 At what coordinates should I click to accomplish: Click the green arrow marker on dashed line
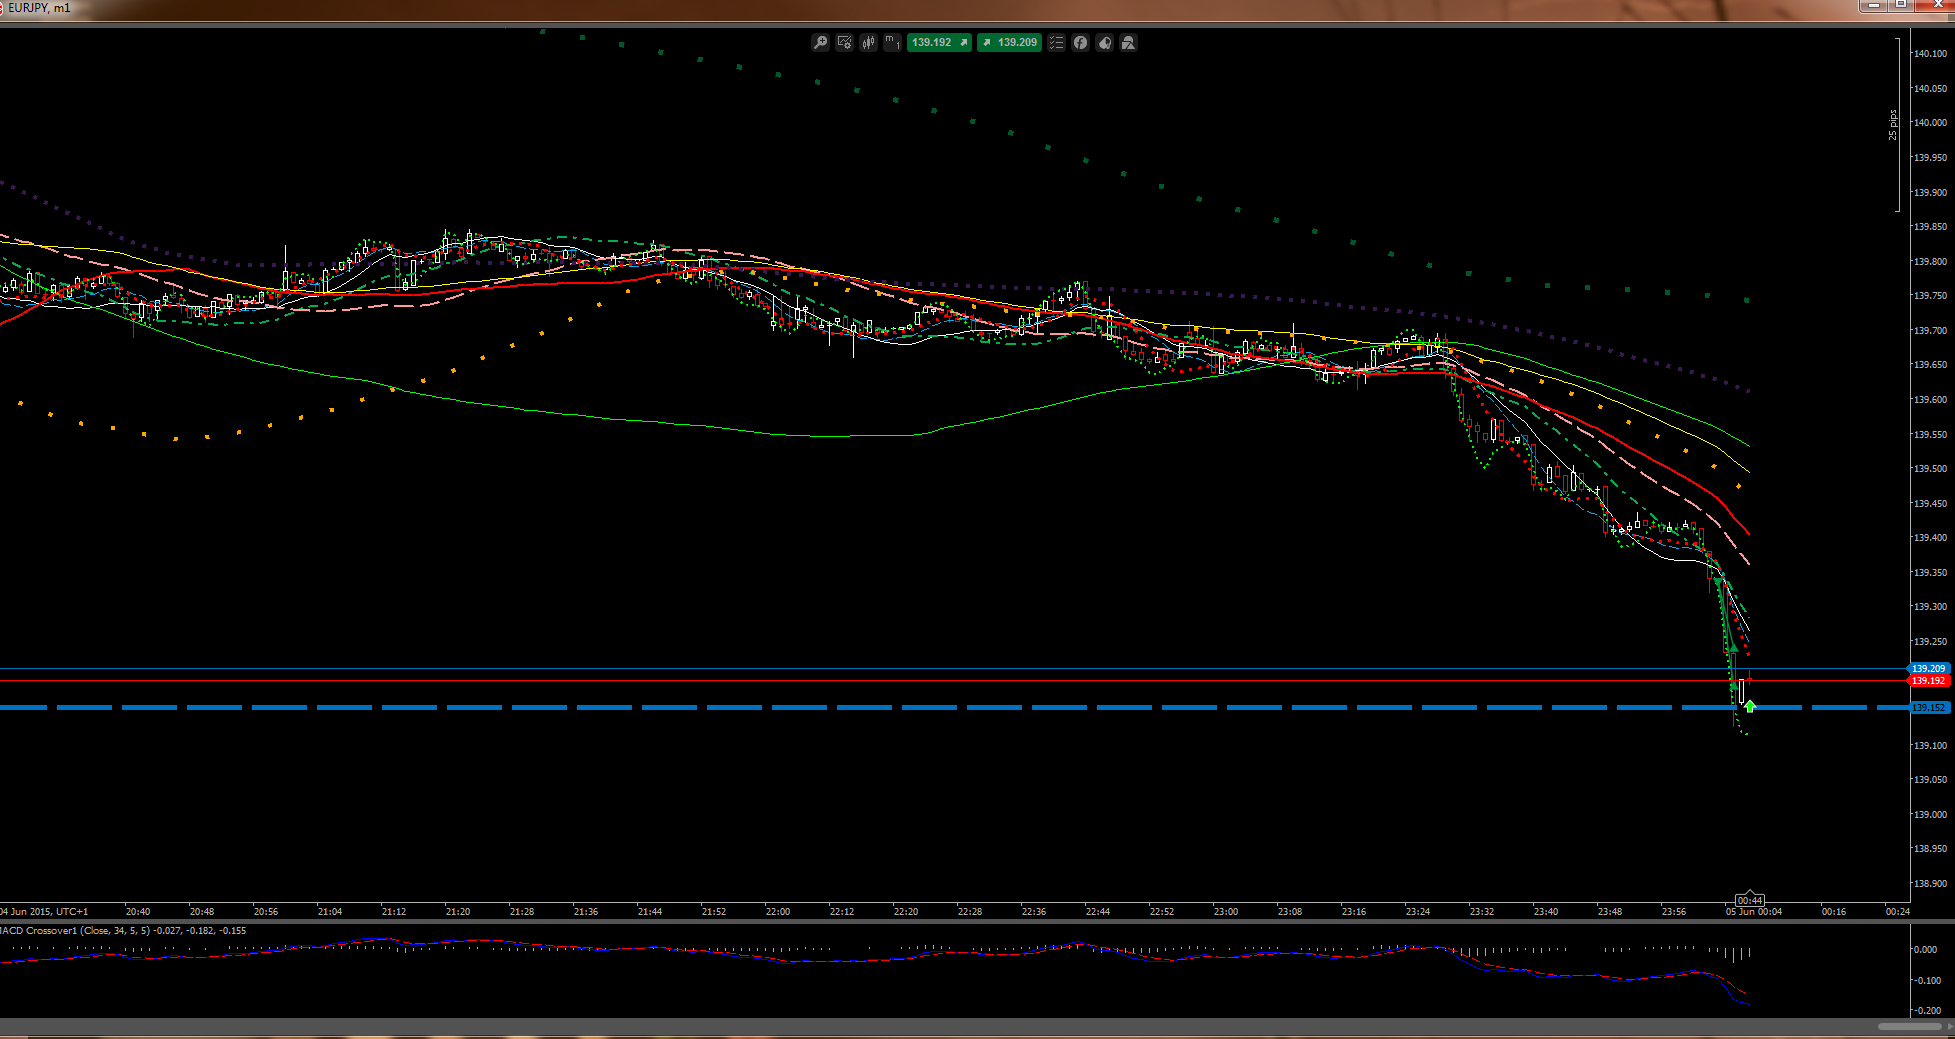point(1750,706)
